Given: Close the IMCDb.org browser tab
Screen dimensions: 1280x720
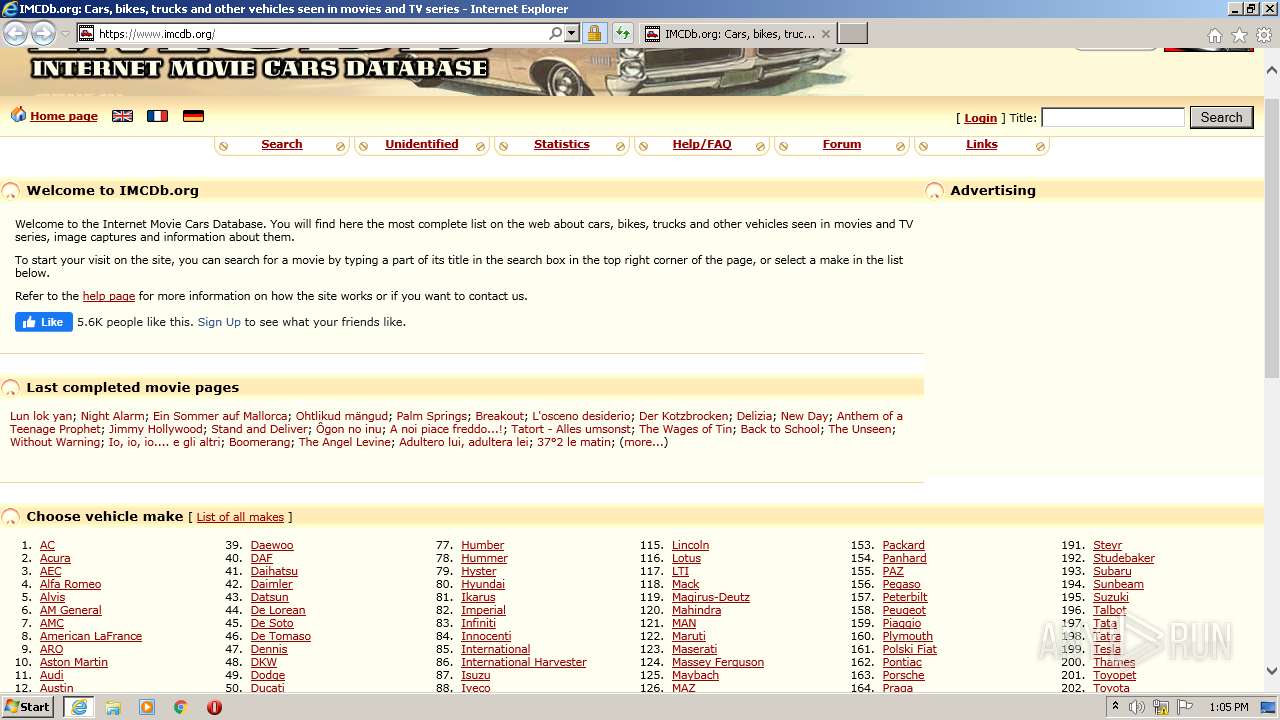Looking at the screenshot, I should click(825, 33).
